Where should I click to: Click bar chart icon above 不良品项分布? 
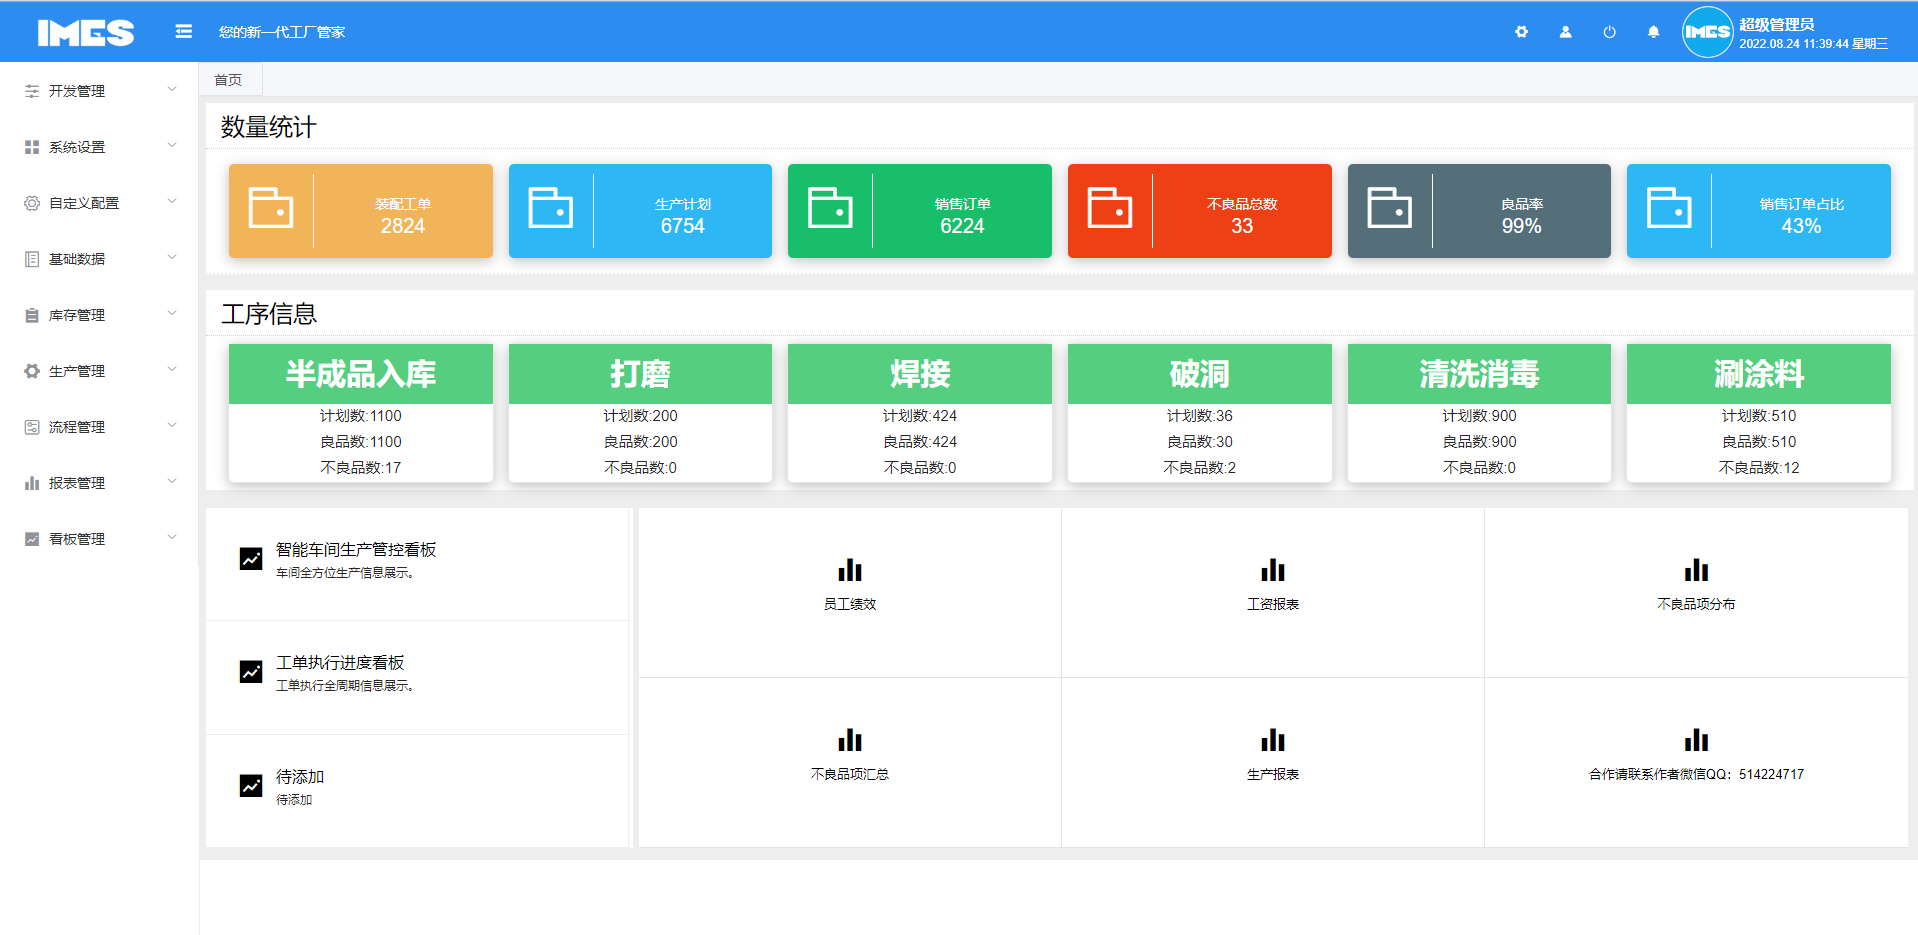tap(1696, 570)
